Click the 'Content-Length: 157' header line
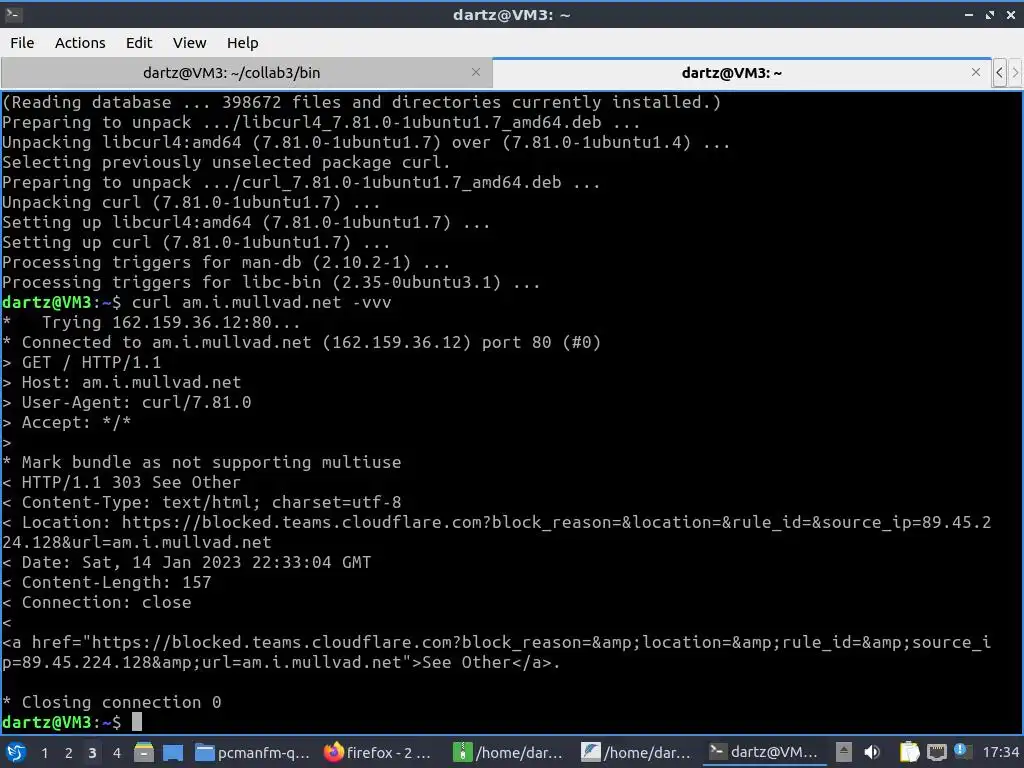The image size is (1024, 768). tap(116, 583)
